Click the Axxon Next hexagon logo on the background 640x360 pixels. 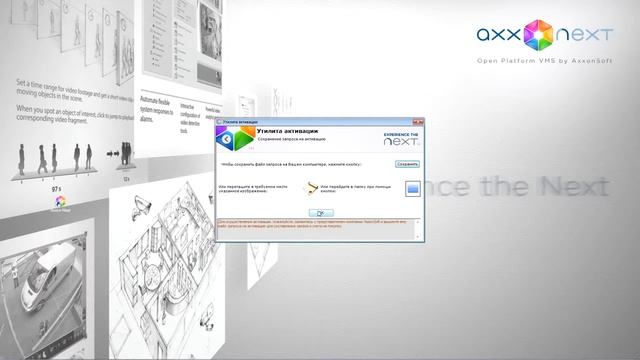click(x=538, y=35)
